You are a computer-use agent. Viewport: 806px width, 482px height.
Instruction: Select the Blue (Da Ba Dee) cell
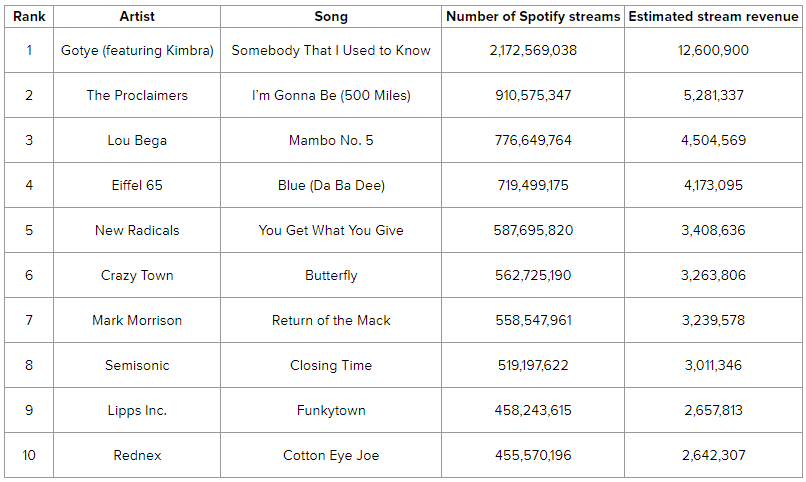point(331,185)
